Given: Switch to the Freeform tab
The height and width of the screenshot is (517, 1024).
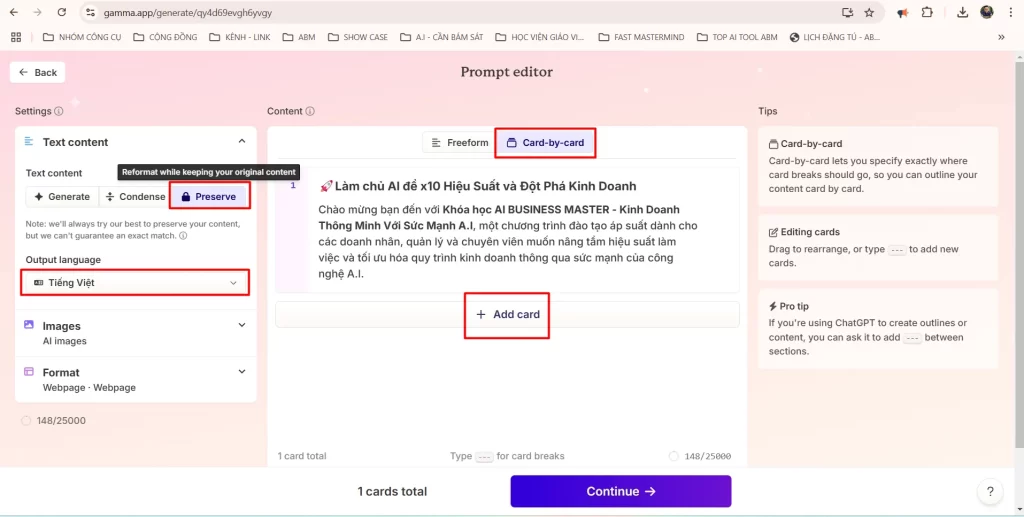Looking at the screenshot, I should point(459,143).
